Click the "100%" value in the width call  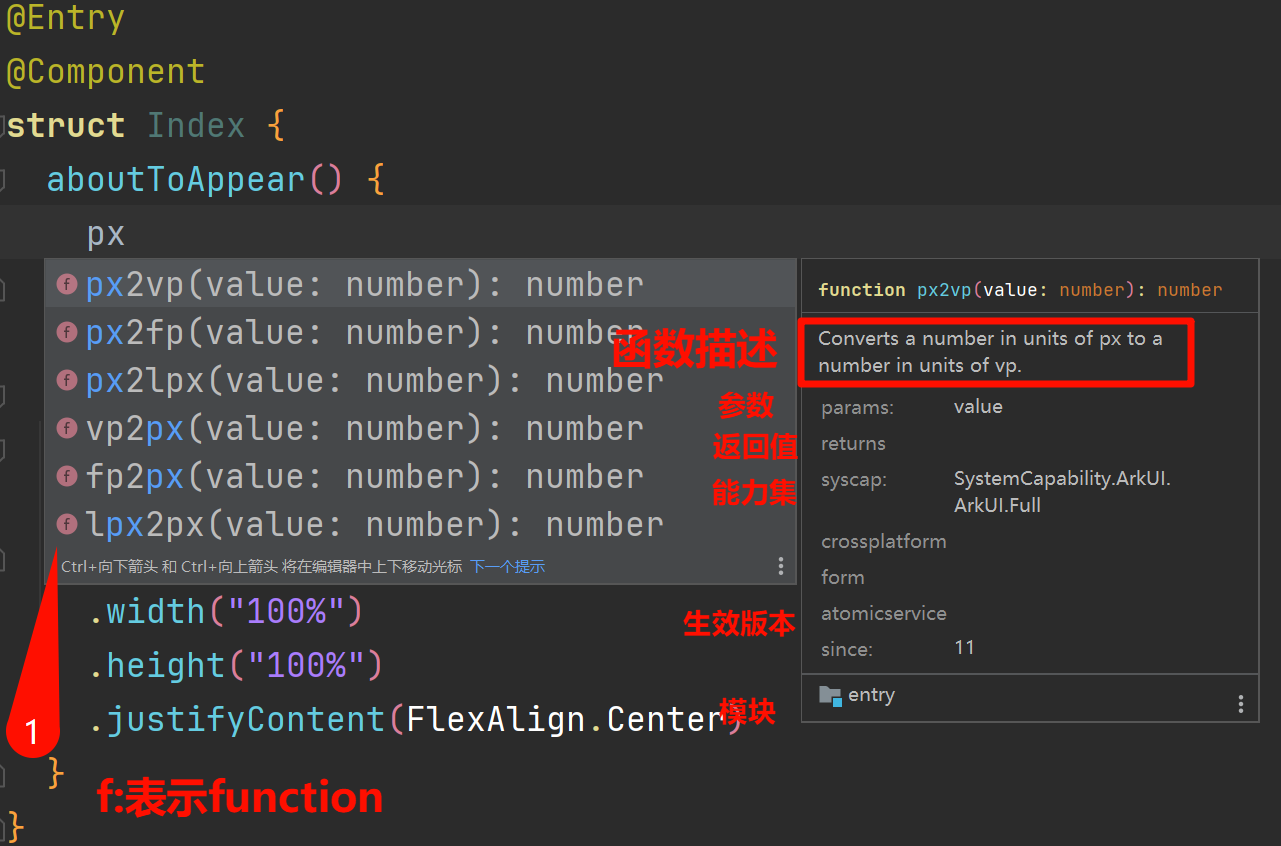pos(285,611)
